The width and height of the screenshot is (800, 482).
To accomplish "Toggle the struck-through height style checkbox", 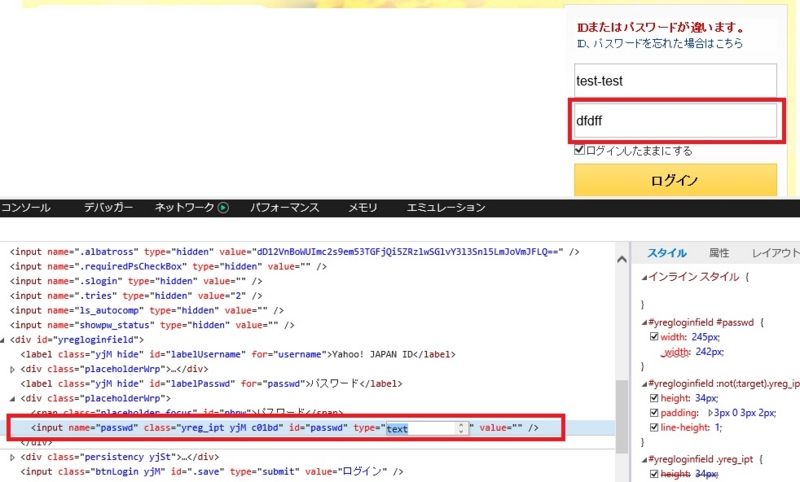I will tap(654, 474).
